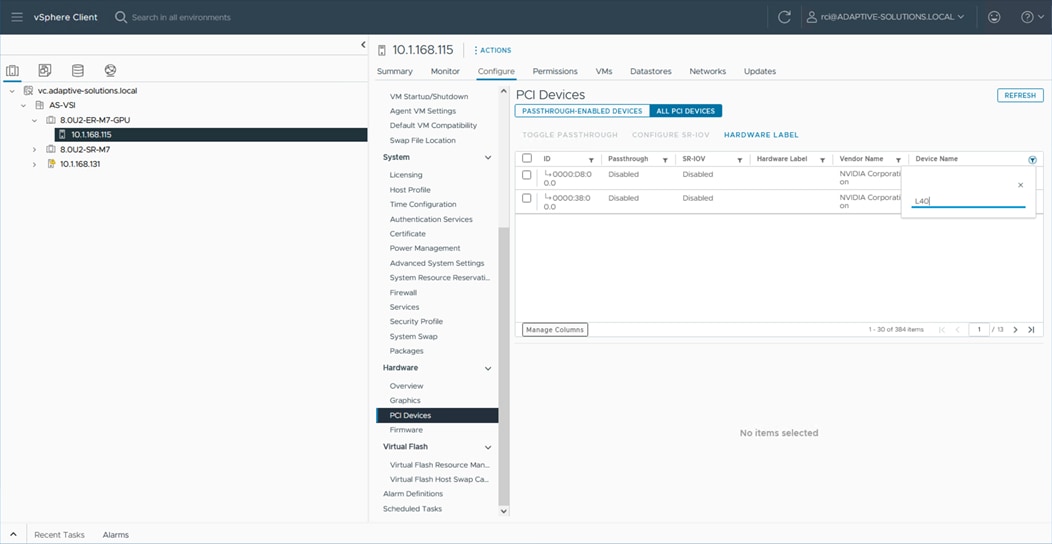Click the Manage Columns button
The width and height of the screenshot is (1052, 544).
point(554,329)
